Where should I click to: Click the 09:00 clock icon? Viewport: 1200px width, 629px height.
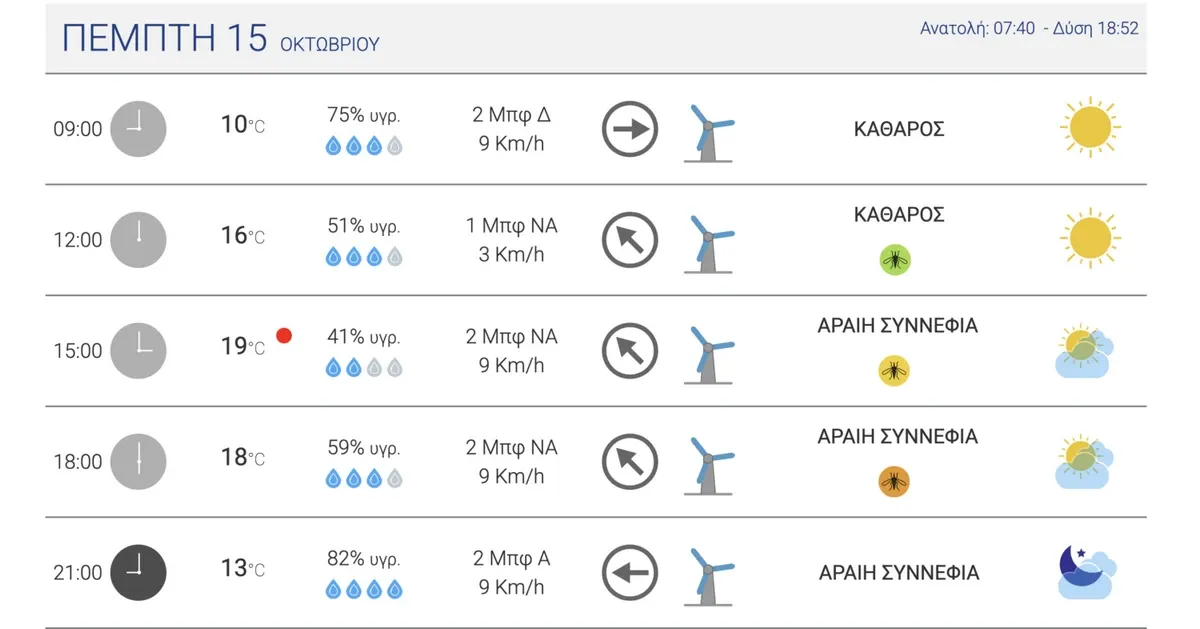(138, 129)
